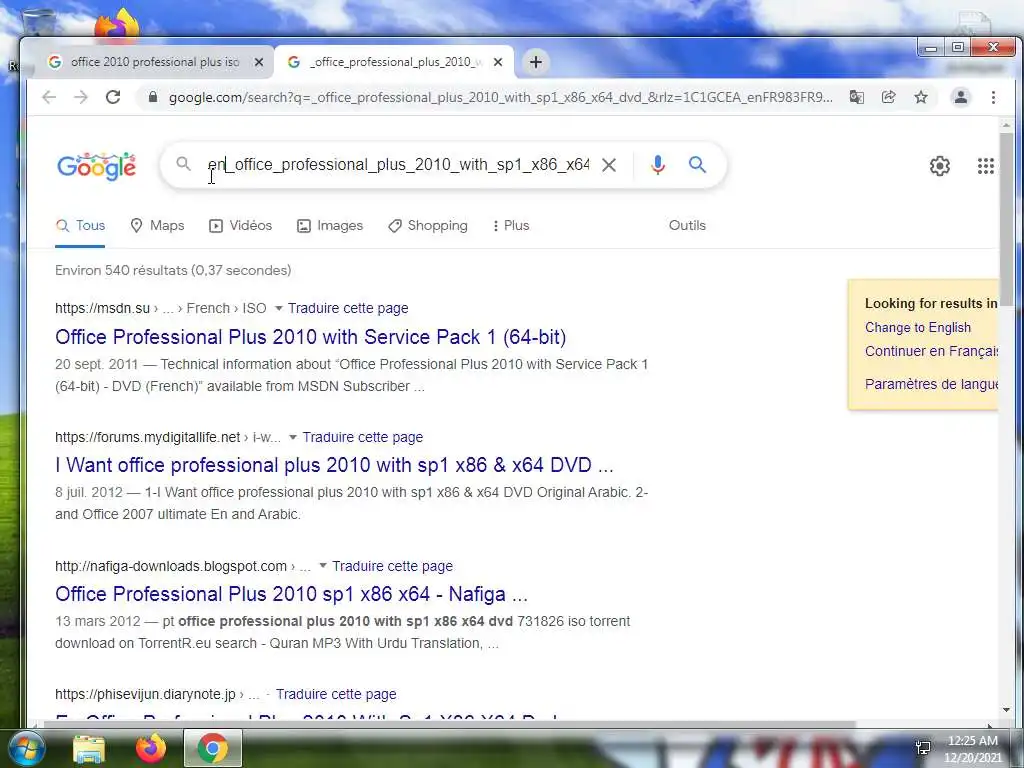The image size is (1024, 768).
Task: Open Chrome's three-dot menu
Action: tap(993, 97)
